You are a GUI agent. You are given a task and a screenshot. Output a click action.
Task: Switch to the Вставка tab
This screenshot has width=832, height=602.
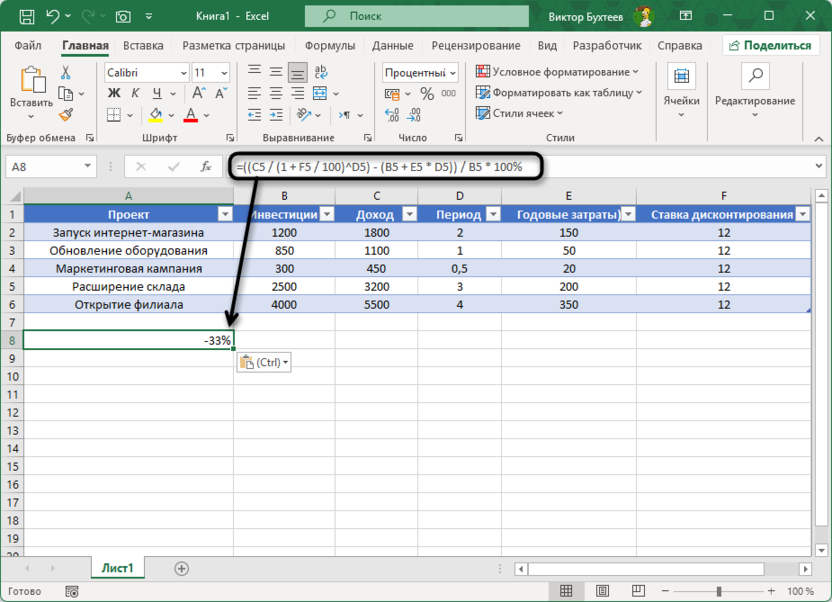(143, 46)
